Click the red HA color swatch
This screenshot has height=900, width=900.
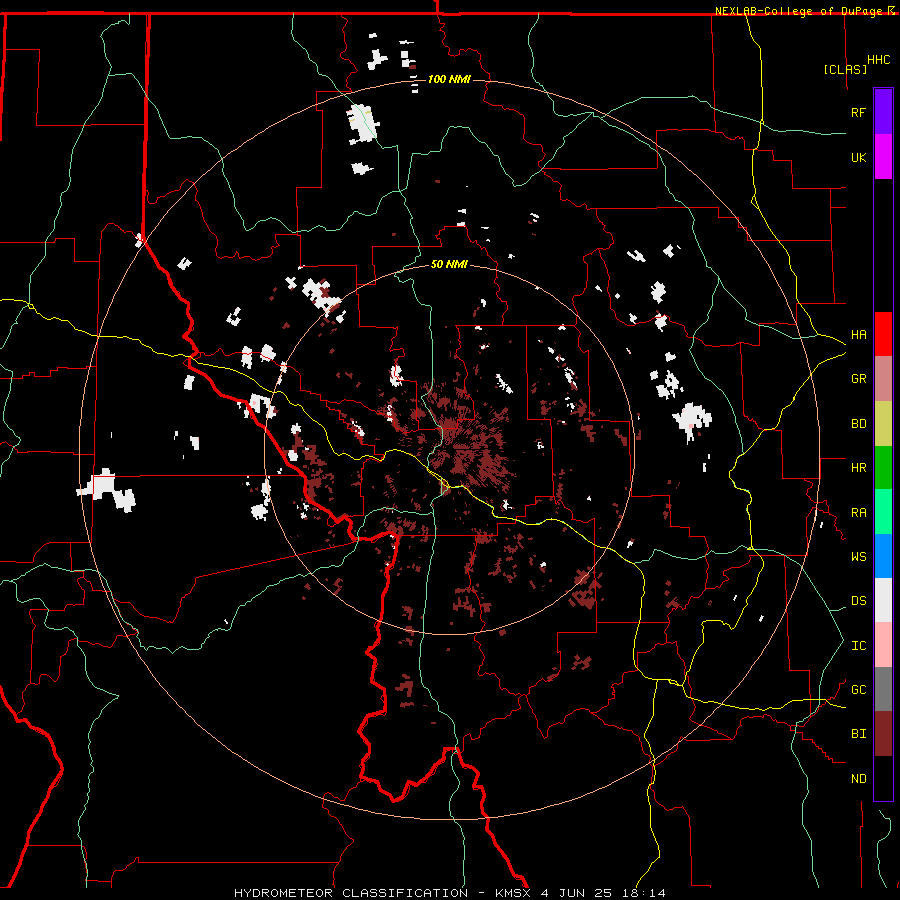pyautogui.click(x=883, y=334)
